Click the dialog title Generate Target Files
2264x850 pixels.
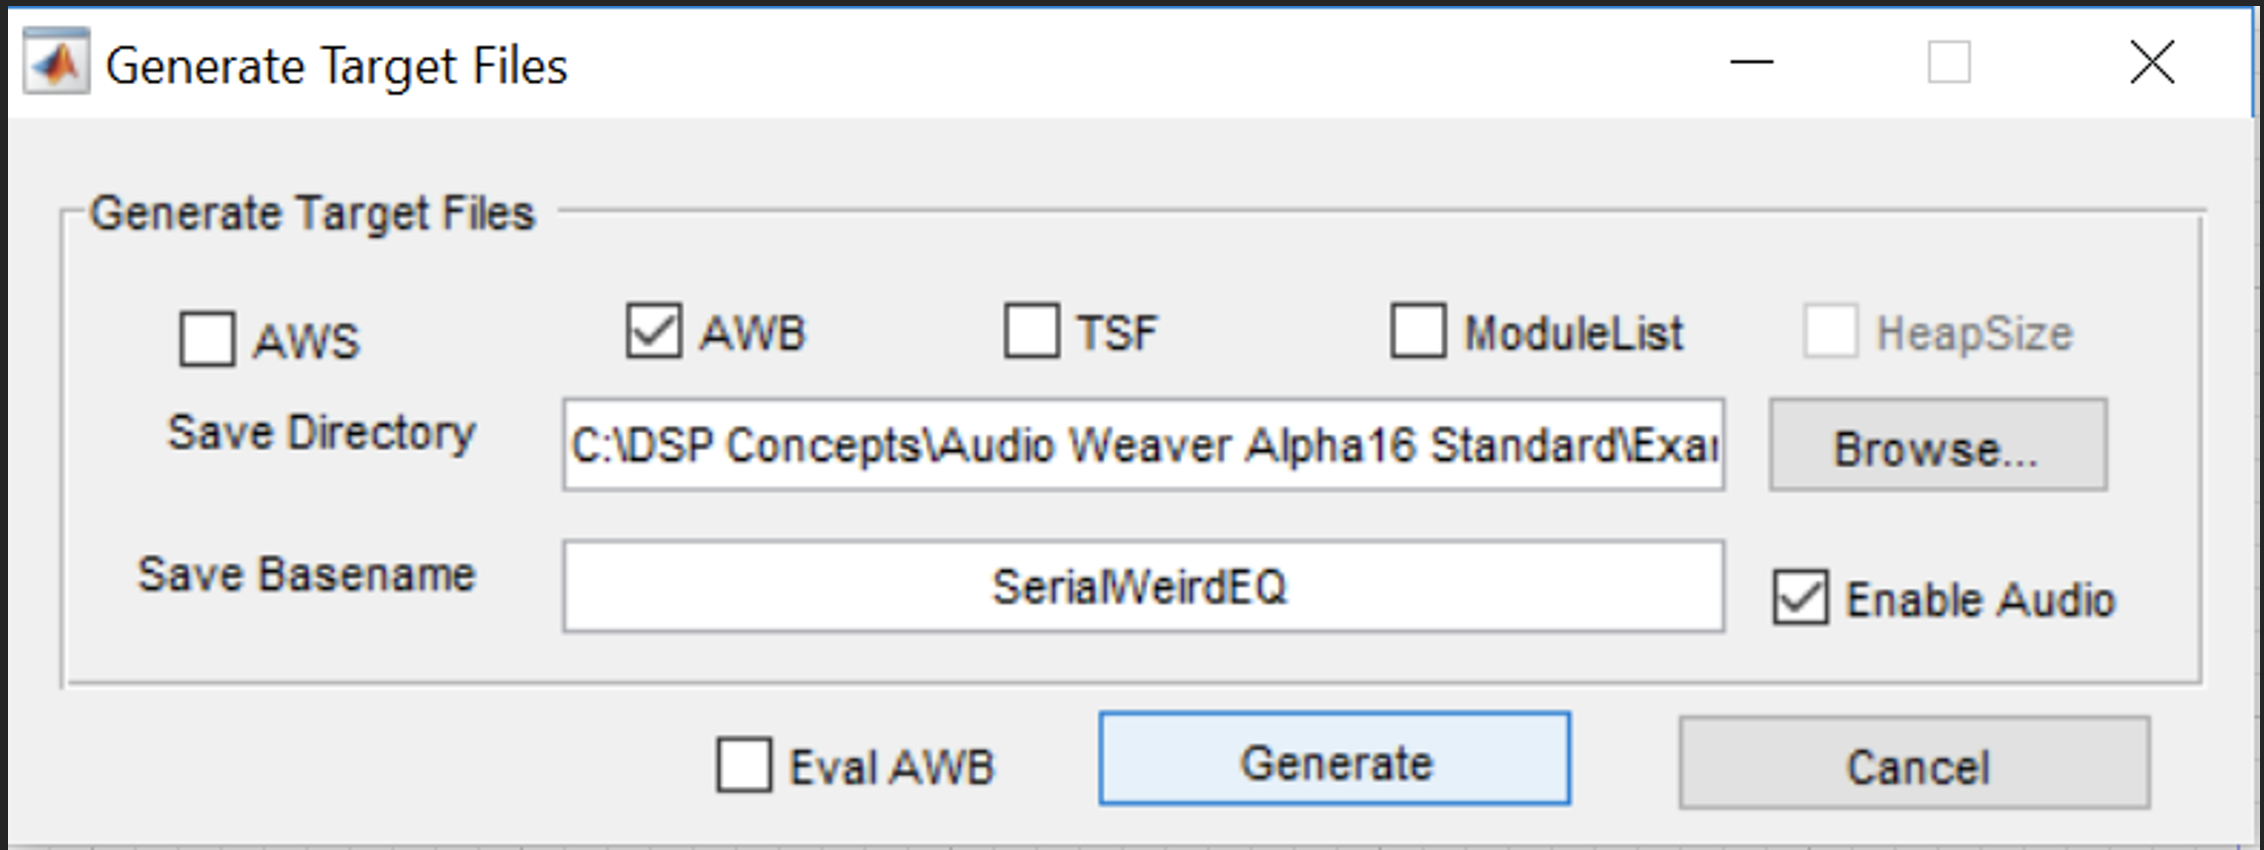pyautogui.click(x=338, y=65)
